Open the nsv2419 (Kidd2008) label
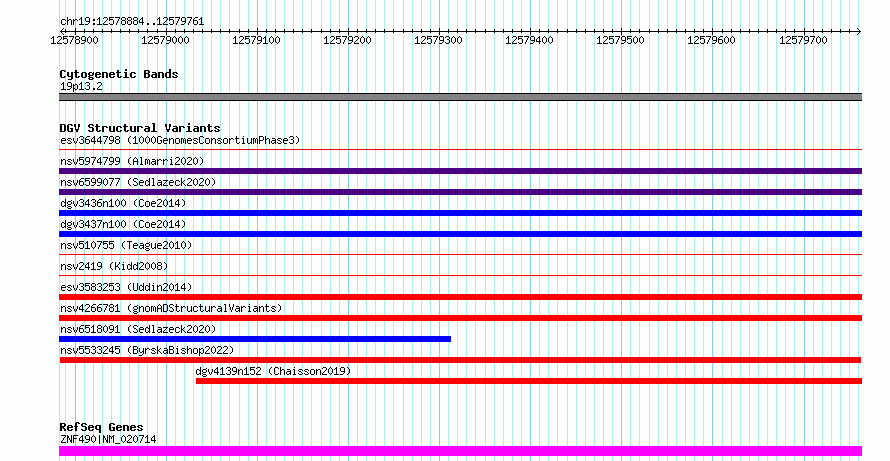Screen dimensions: 890x461 (x=114, y=266)
